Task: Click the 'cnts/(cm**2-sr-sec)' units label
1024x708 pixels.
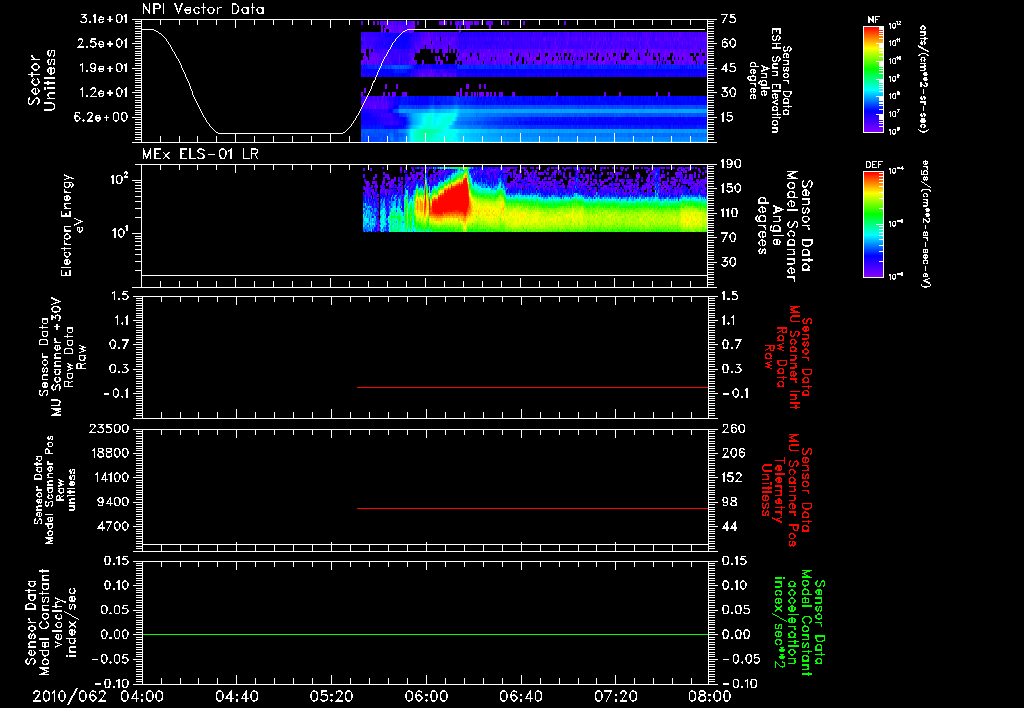Action: tap(923, 79)
